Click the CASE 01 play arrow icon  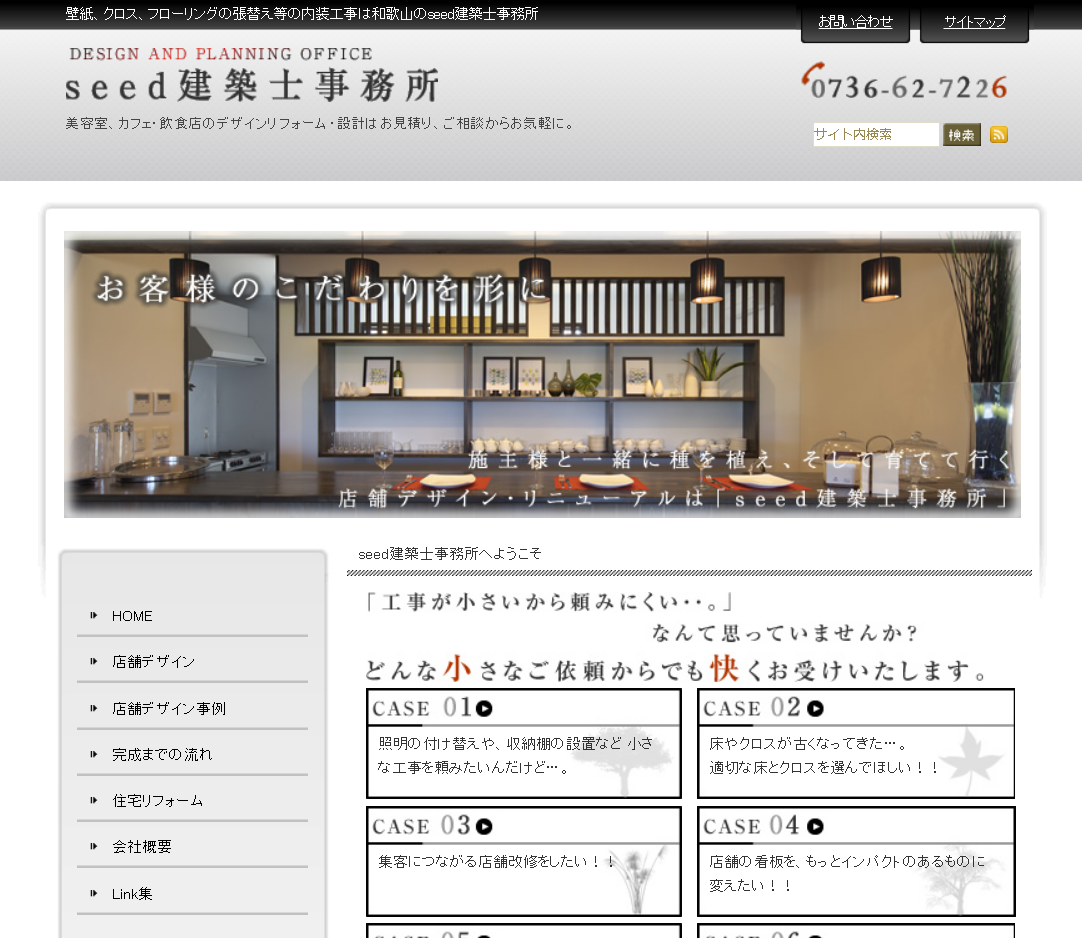(x=485, y=709)
